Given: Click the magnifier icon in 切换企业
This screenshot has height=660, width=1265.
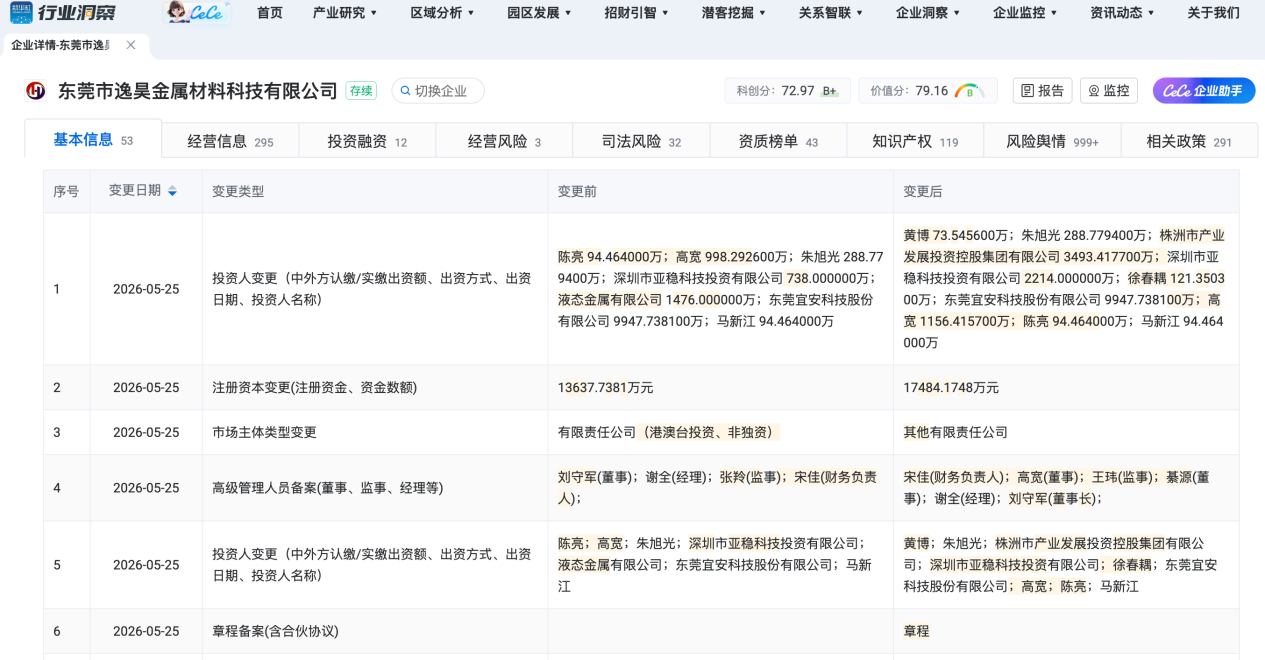Looking at the screenshot, I should (x=405, y=91).
